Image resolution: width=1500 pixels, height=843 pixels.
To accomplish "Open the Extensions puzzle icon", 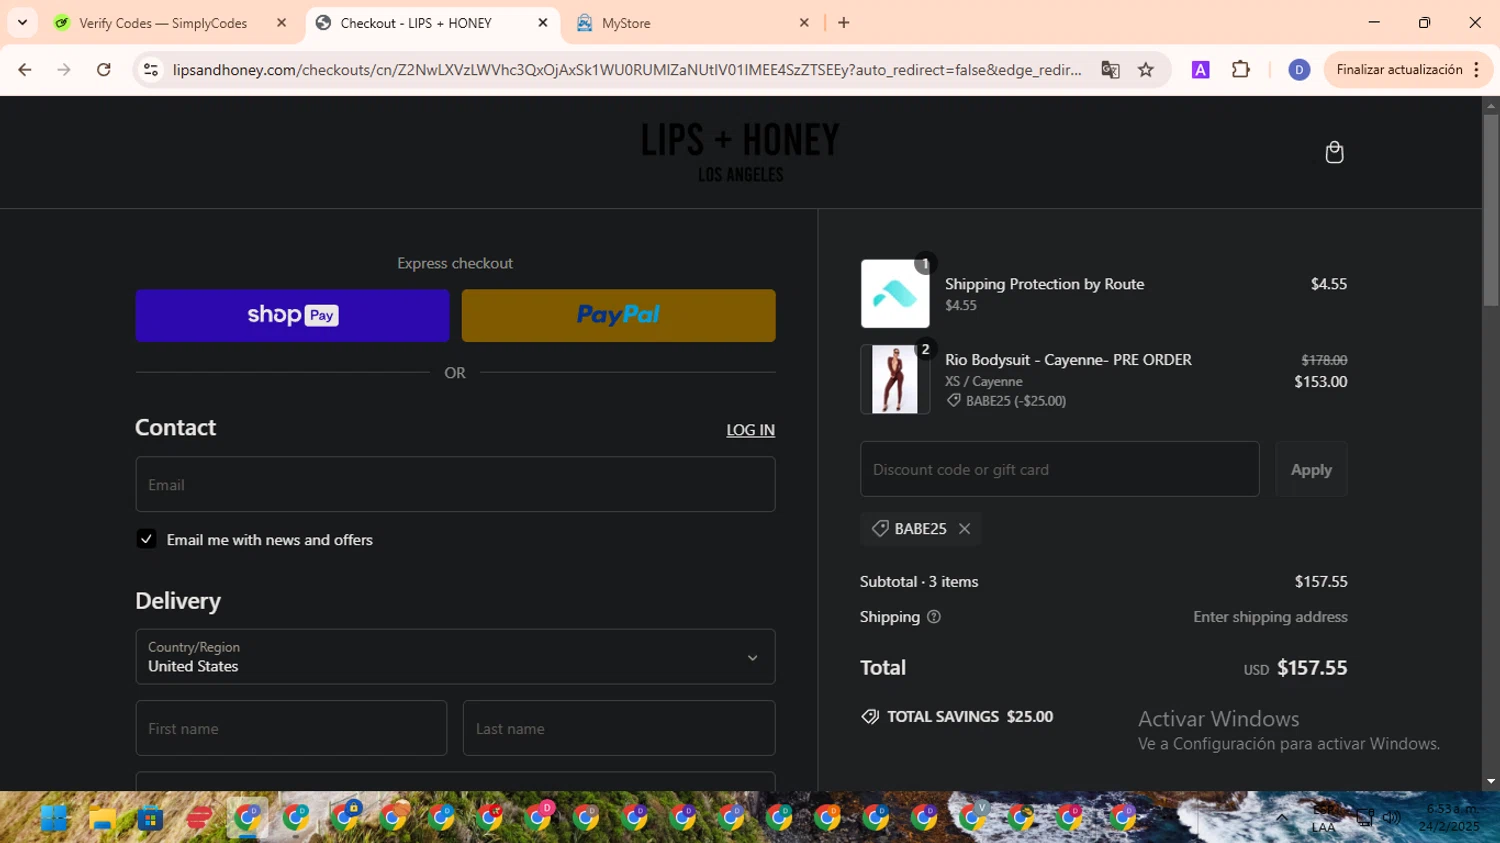I will point(1241,70).
